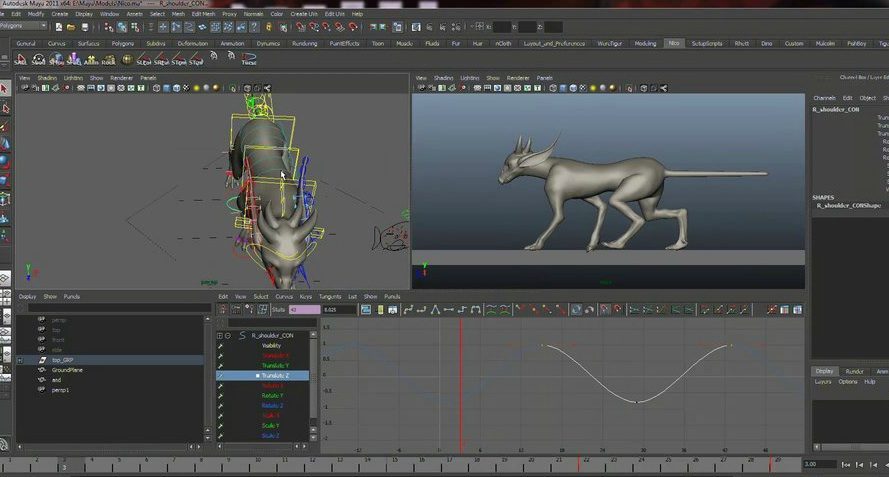Click red current-time line in Graph Editor

462,386
